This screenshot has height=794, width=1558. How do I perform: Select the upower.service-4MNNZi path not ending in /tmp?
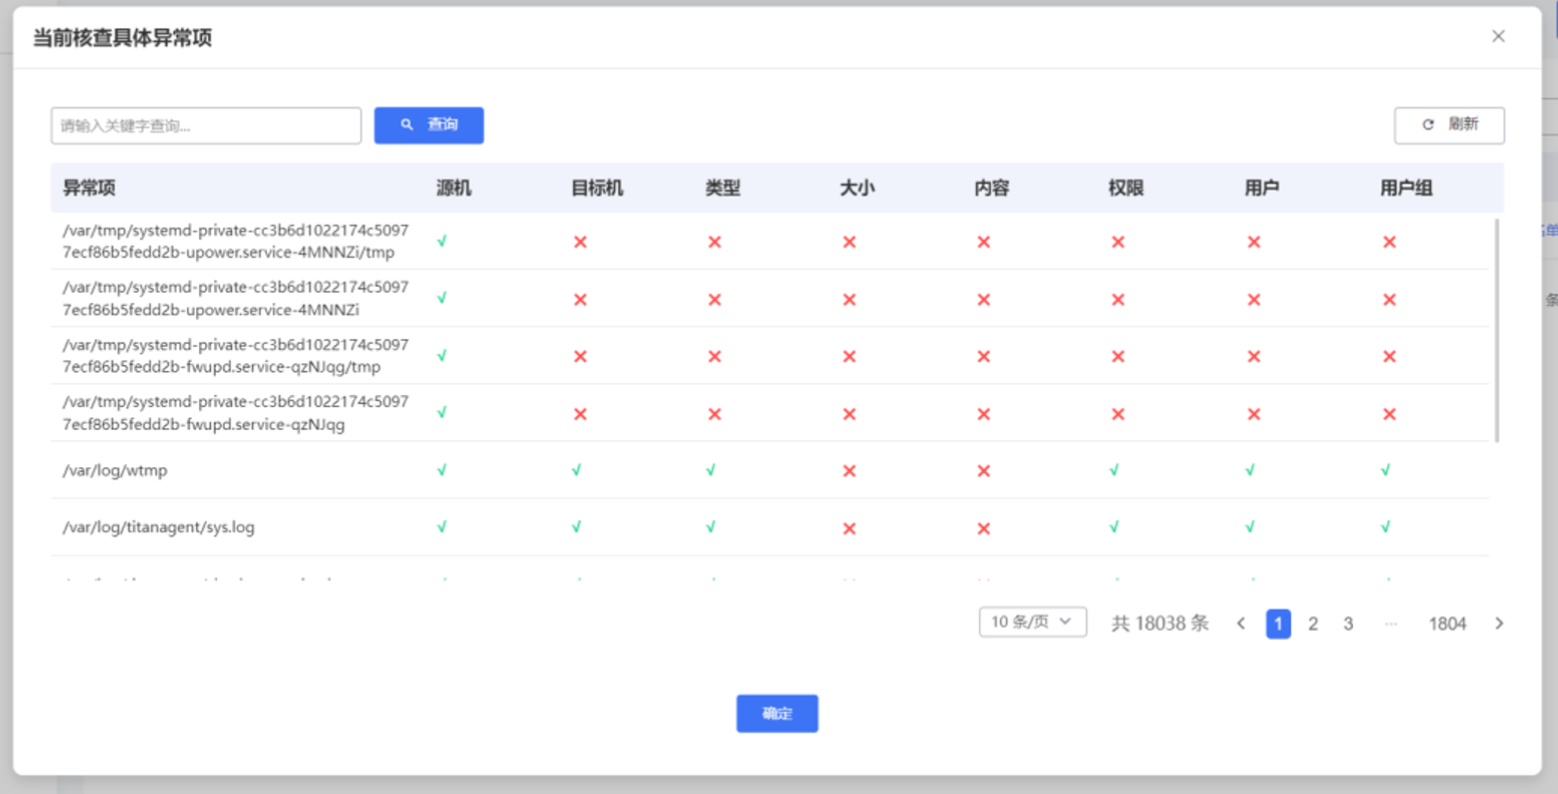(x=235, y=298)
